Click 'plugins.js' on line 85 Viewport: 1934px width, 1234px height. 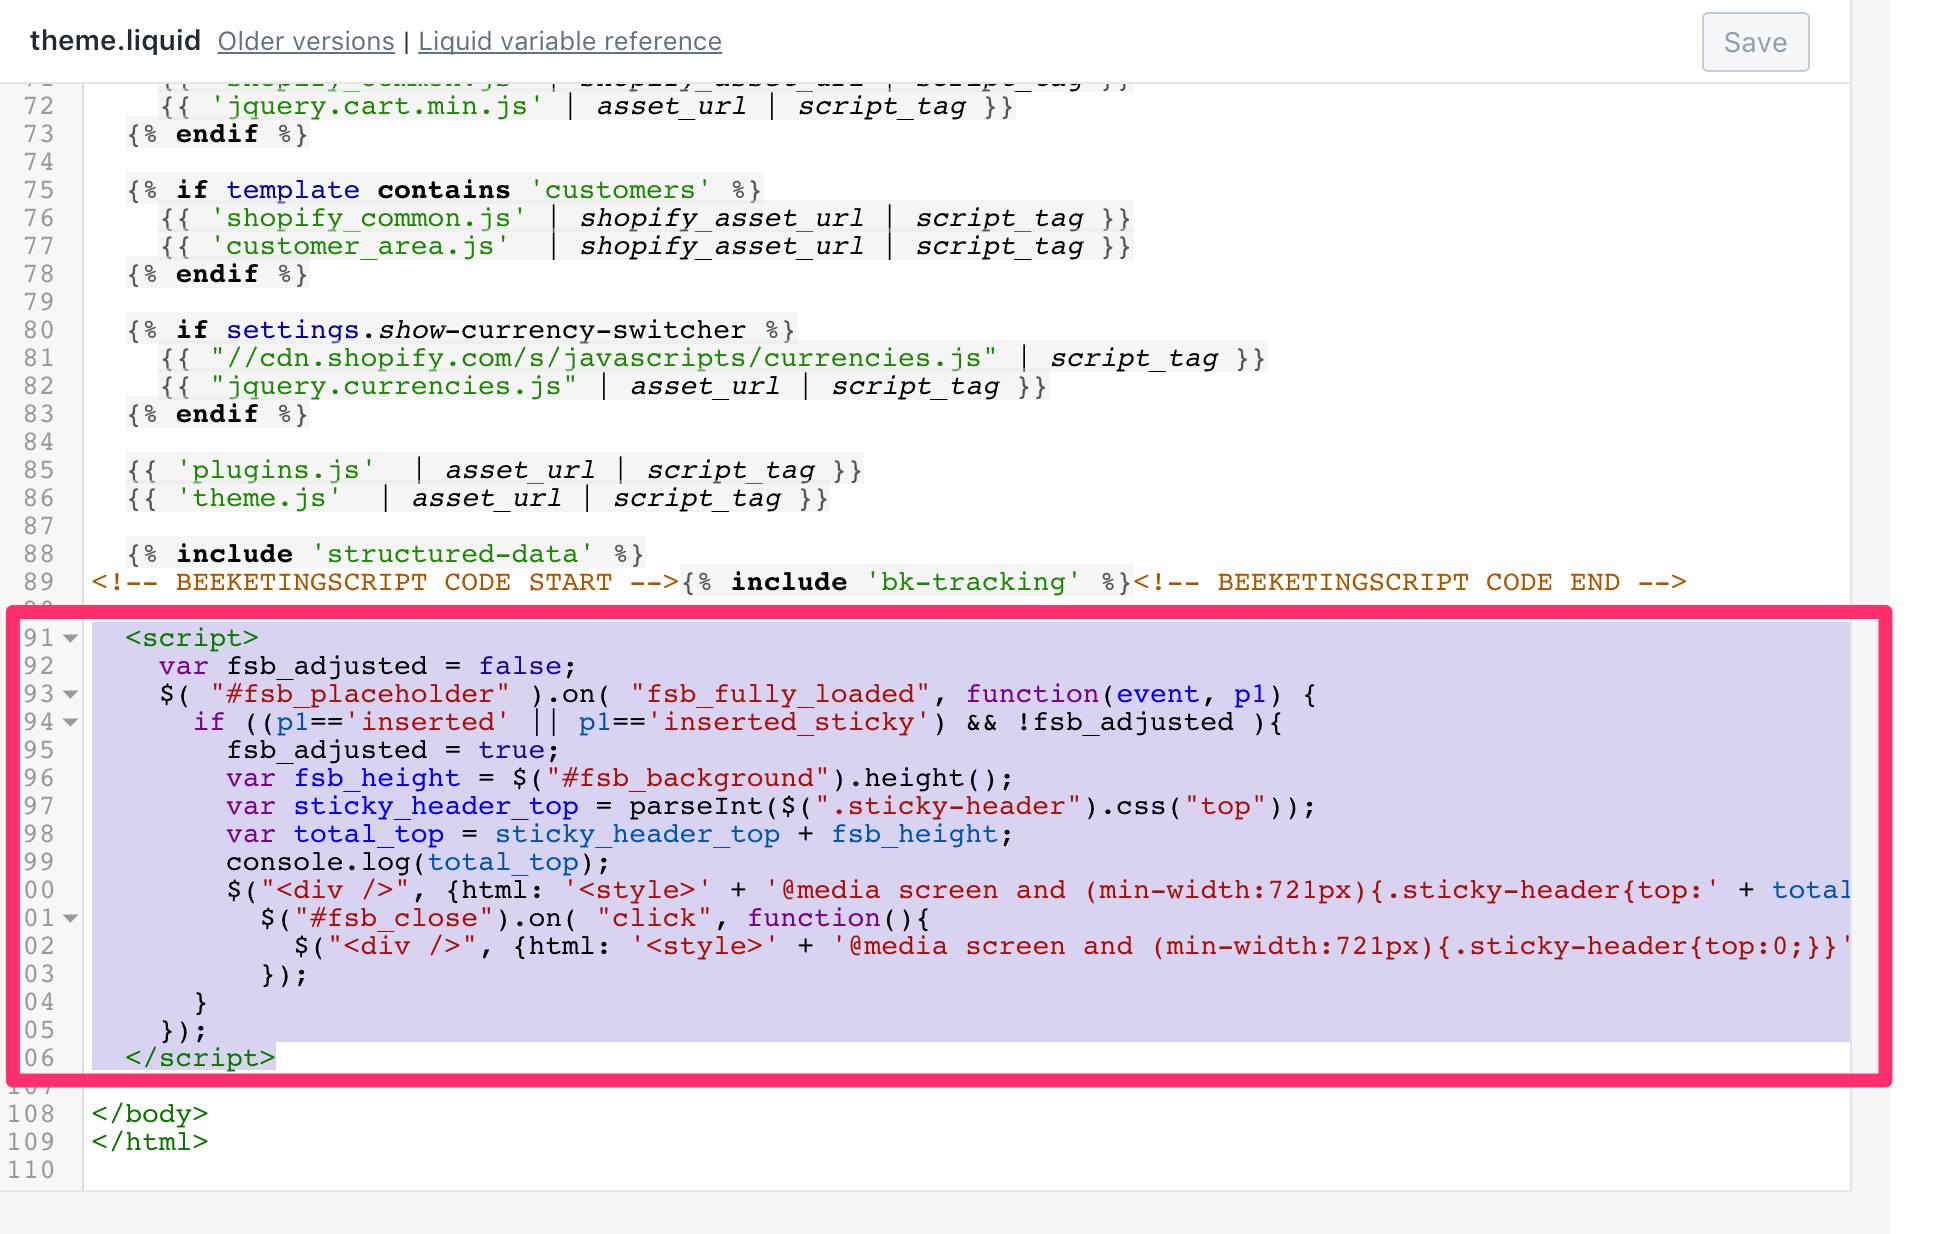click(x=276, y=470)
